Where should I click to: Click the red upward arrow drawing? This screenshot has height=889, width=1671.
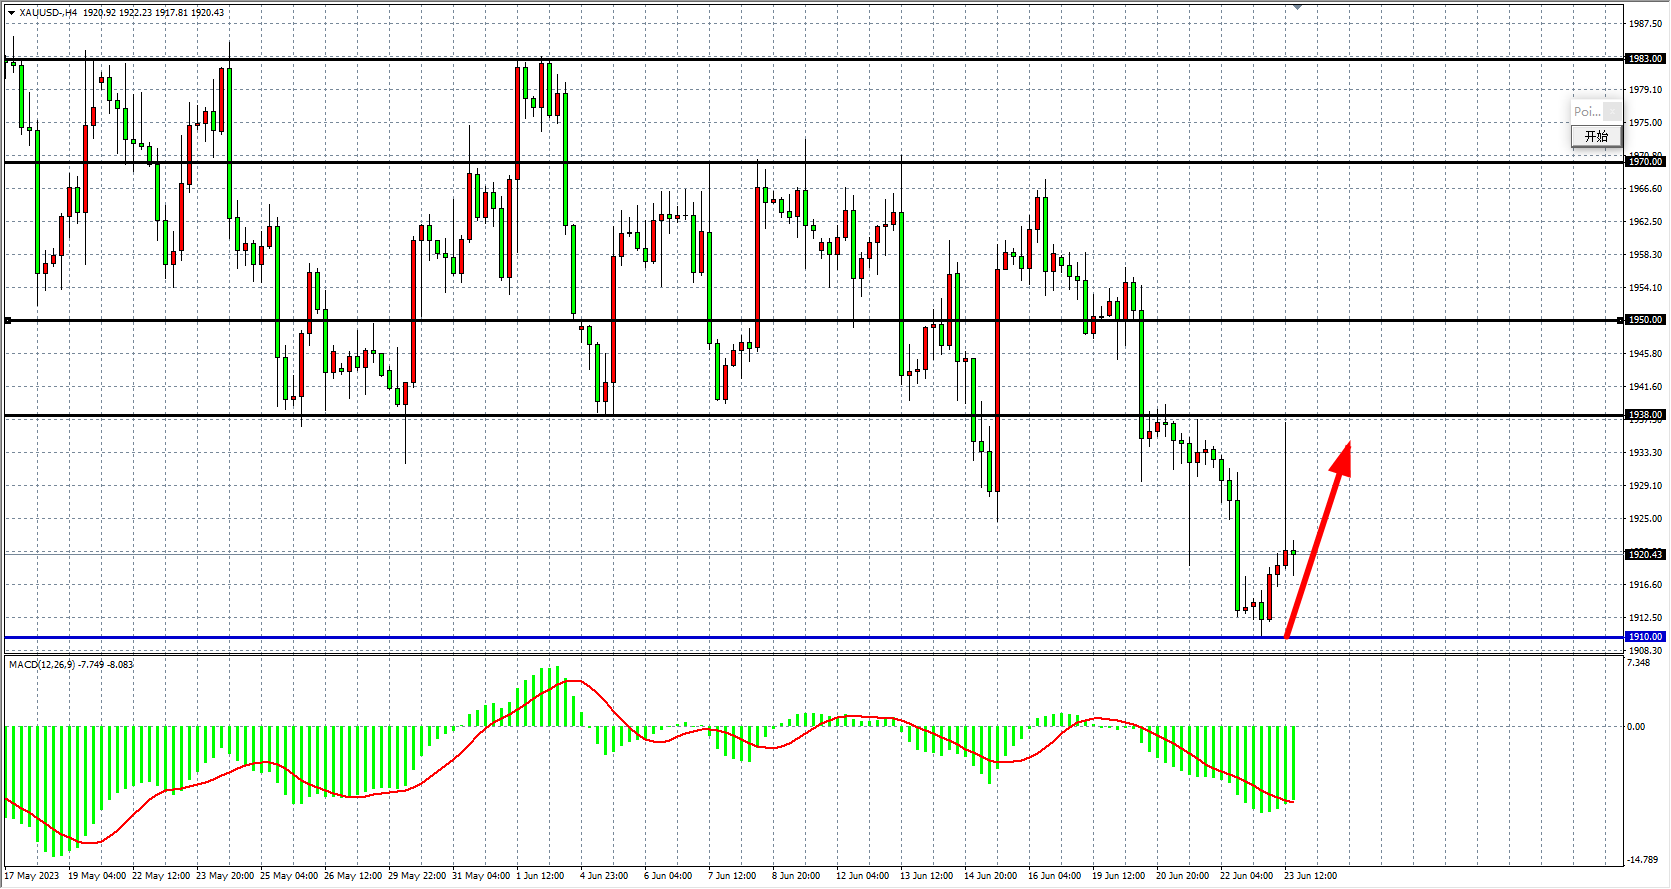click(x=1318, y=539)
